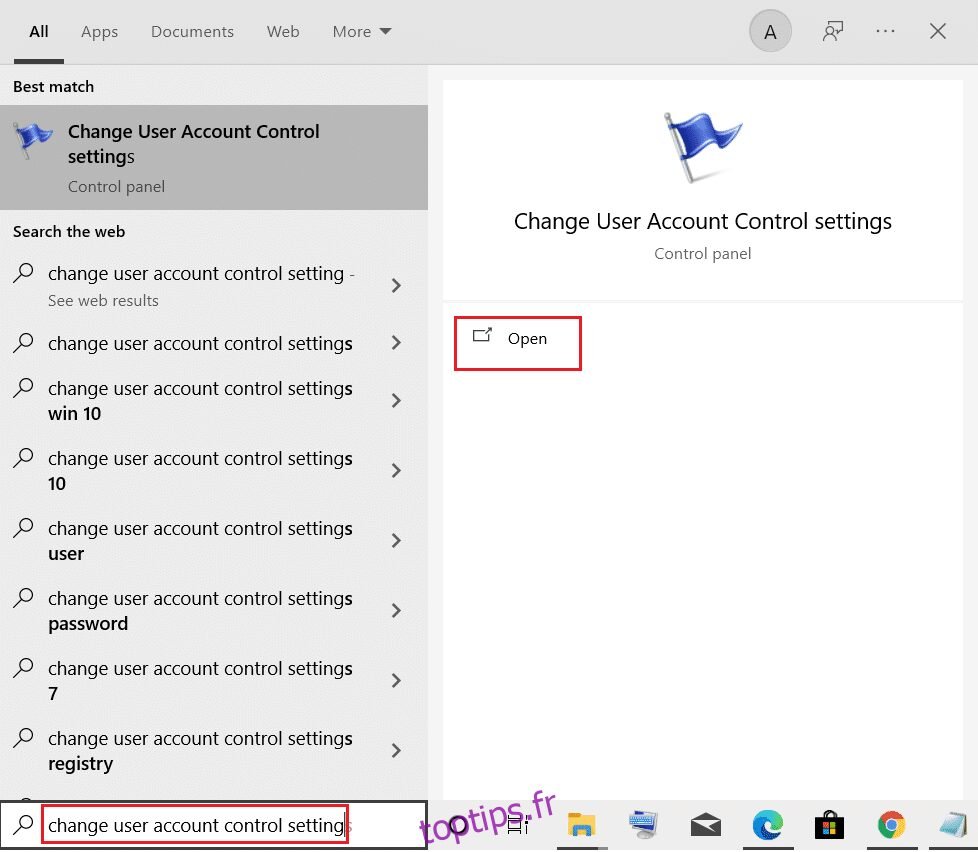Expand the More filter dropdown
The image size is (978, 852).
click(x=361, y=32)
